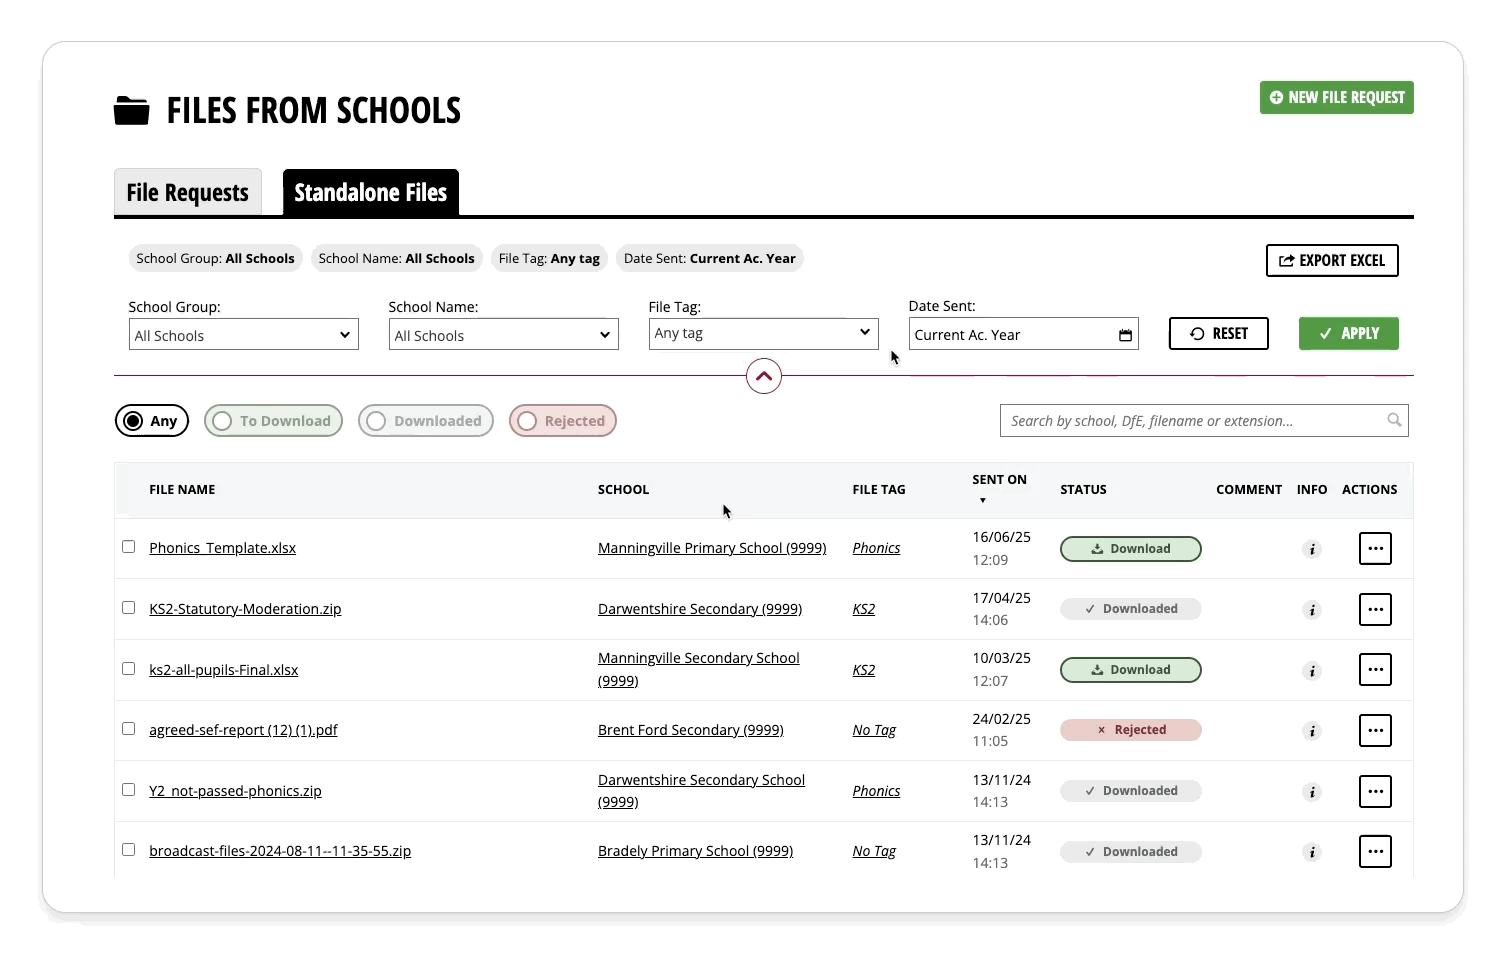
Task: Click the Sent On sort arrow
Action: click(x=982, y=500)
